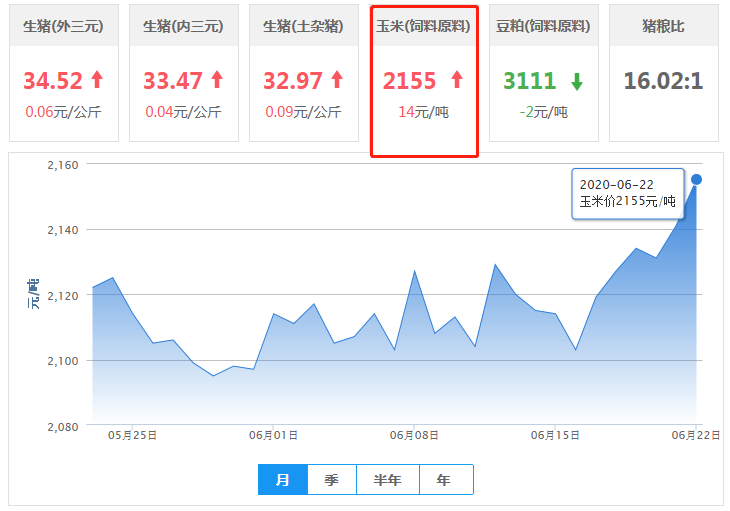Image resolution: width=730 pixels, height=511 pixels.
Task: Click the red up arrow beside 2155
Action: point(457,80)
